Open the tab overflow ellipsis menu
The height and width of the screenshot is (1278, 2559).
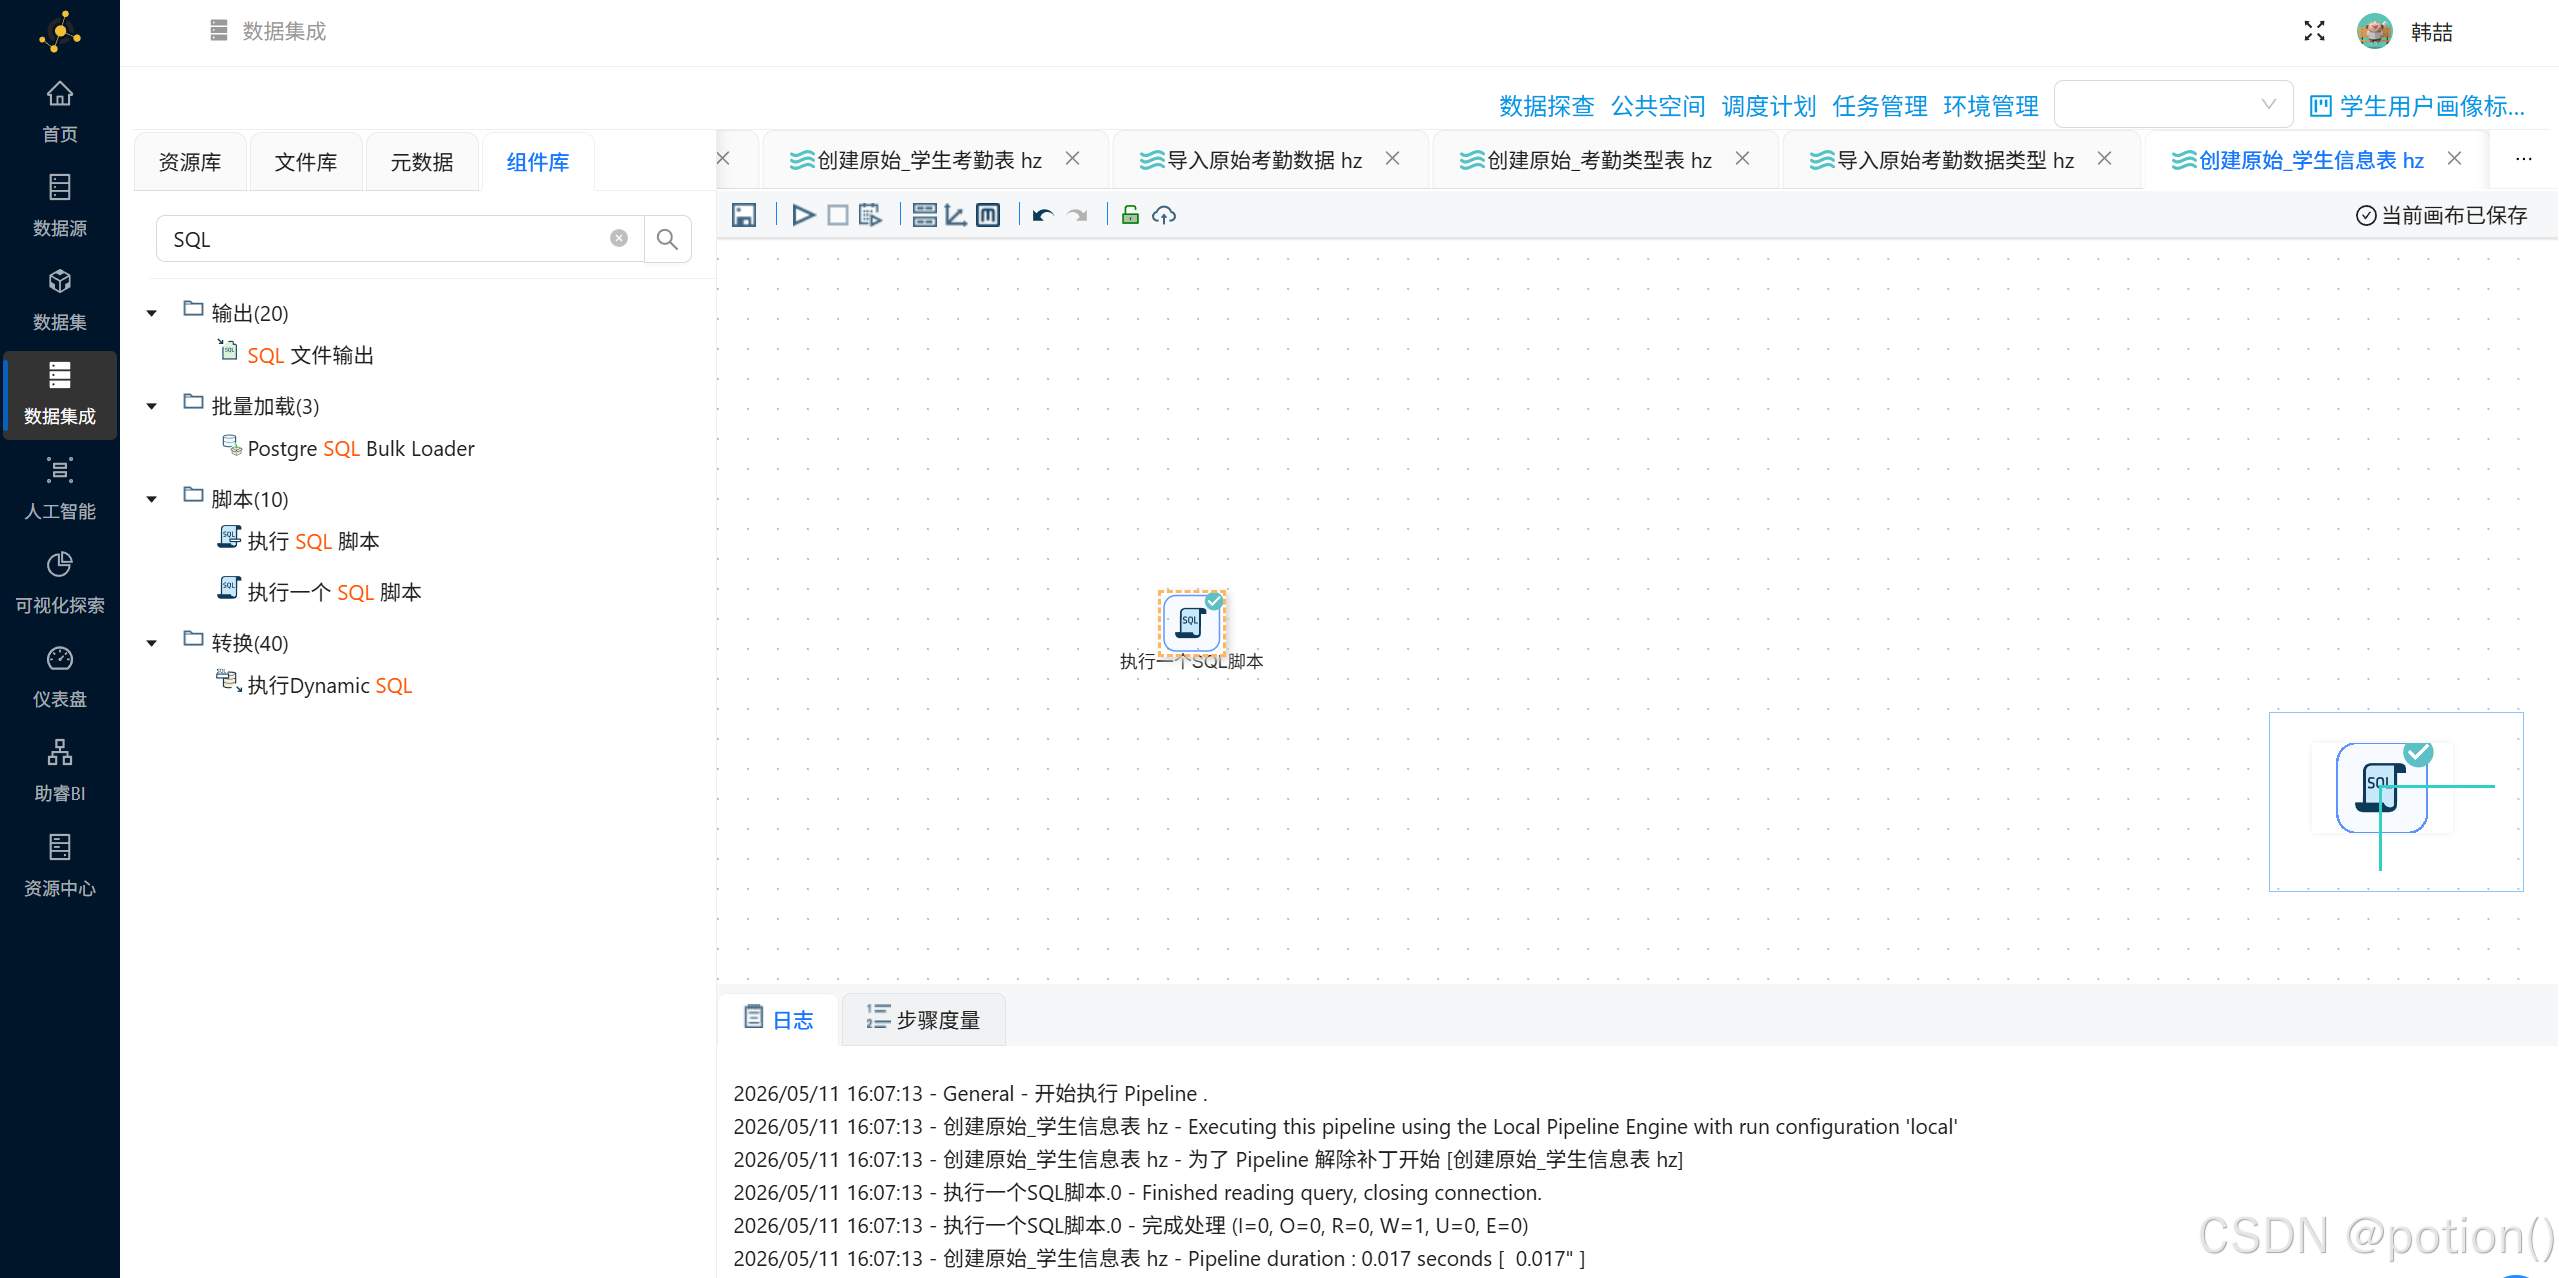tap(2524, 159)
